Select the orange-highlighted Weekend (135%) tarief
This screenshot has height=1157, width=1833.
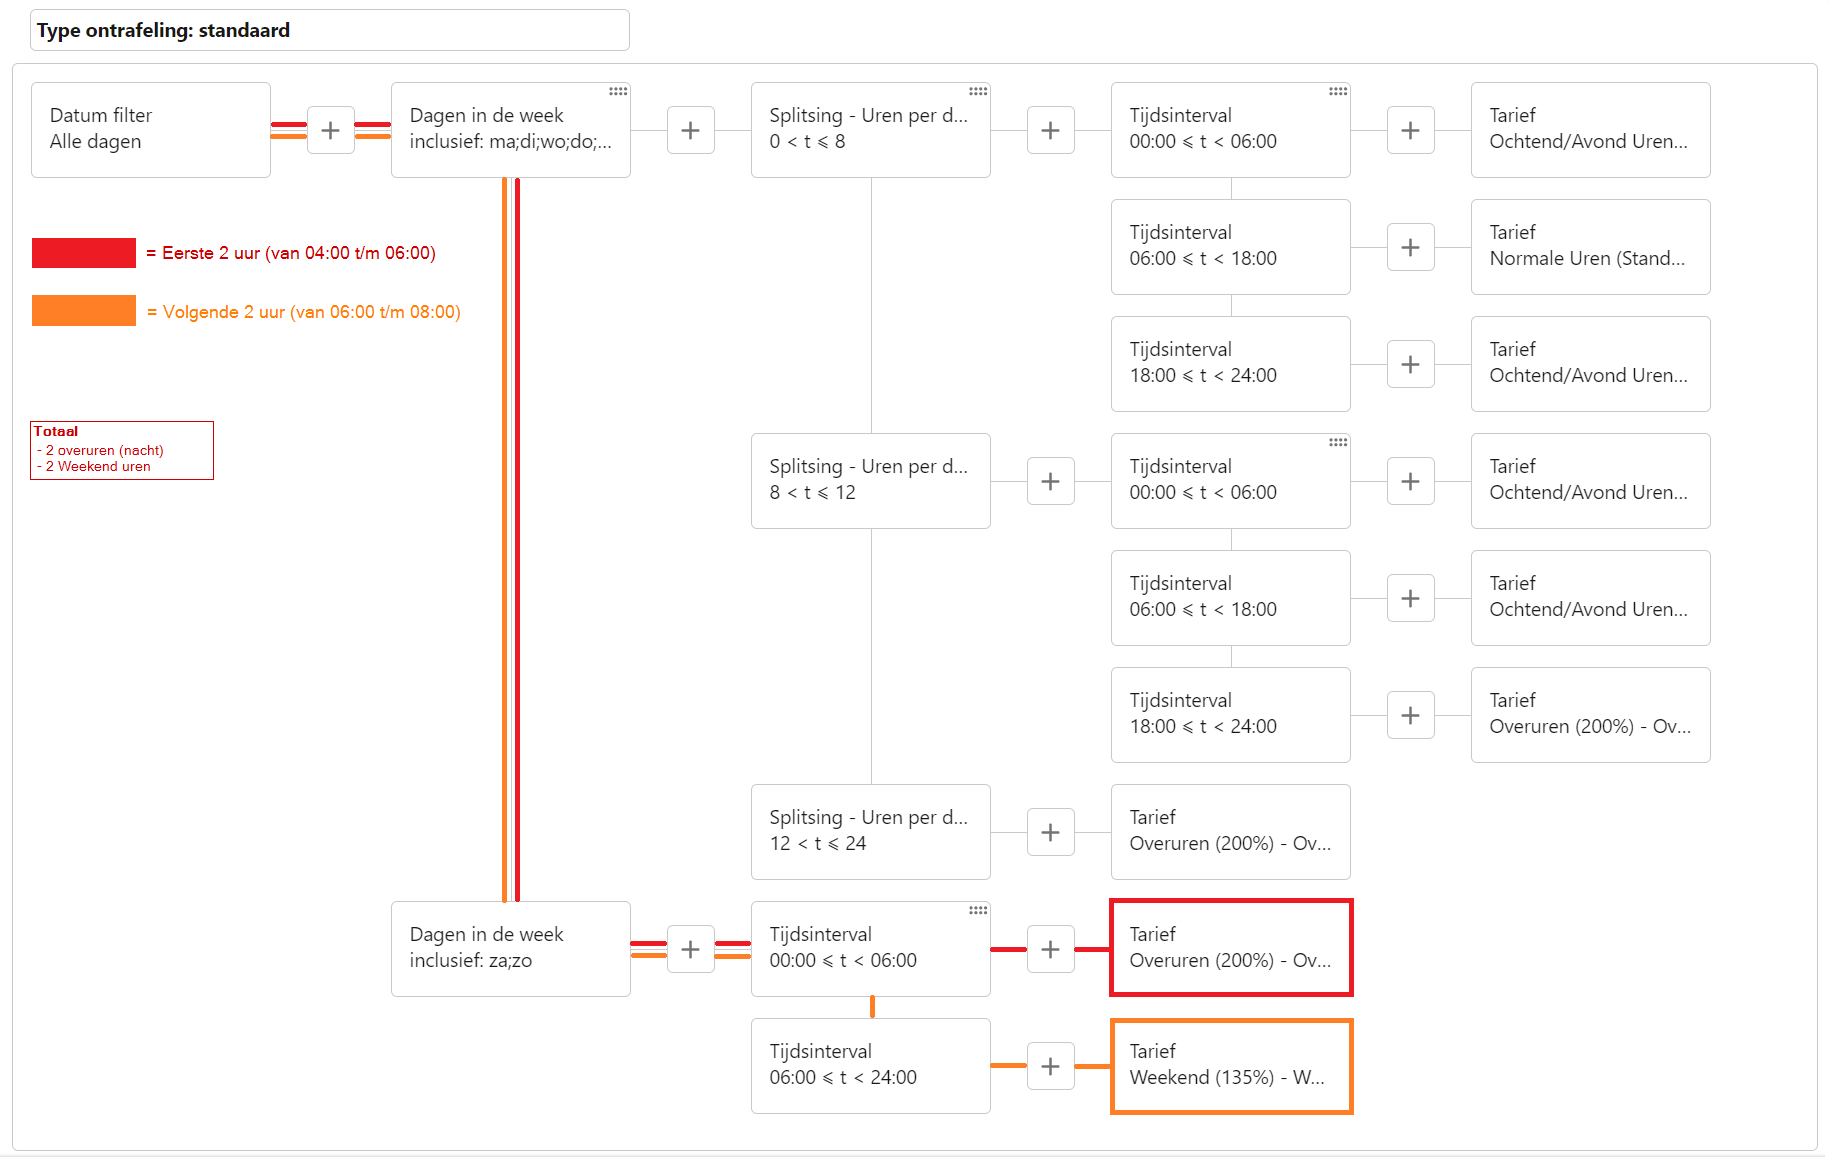1231,1066
